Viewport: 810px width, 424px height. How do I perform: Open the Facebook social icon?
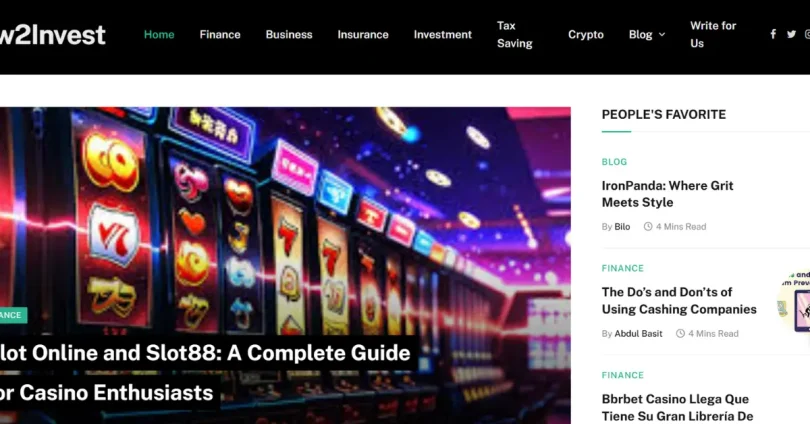773,34
